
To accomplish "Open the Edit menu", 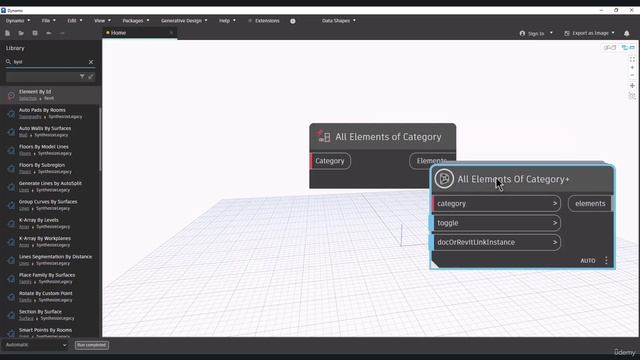I will [x=75, y=21].
